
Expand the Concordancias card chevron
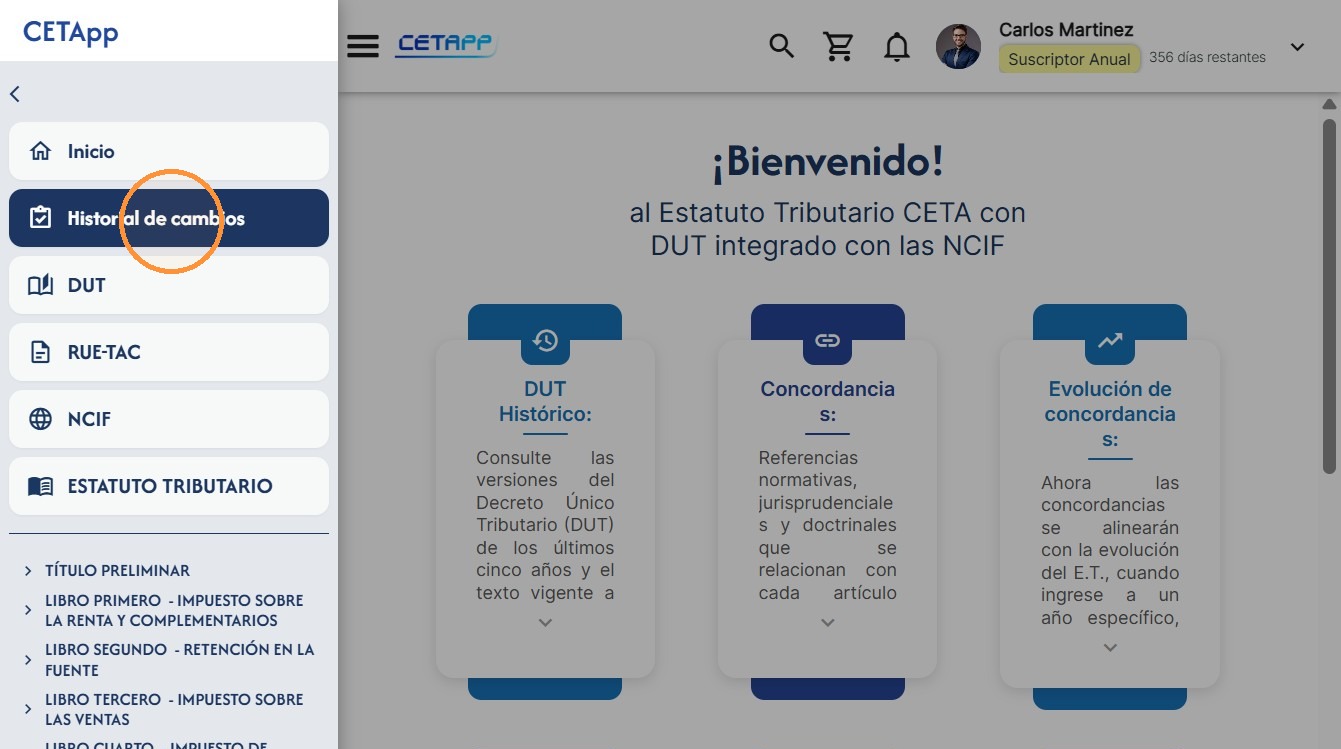click(x=827, y=622)
